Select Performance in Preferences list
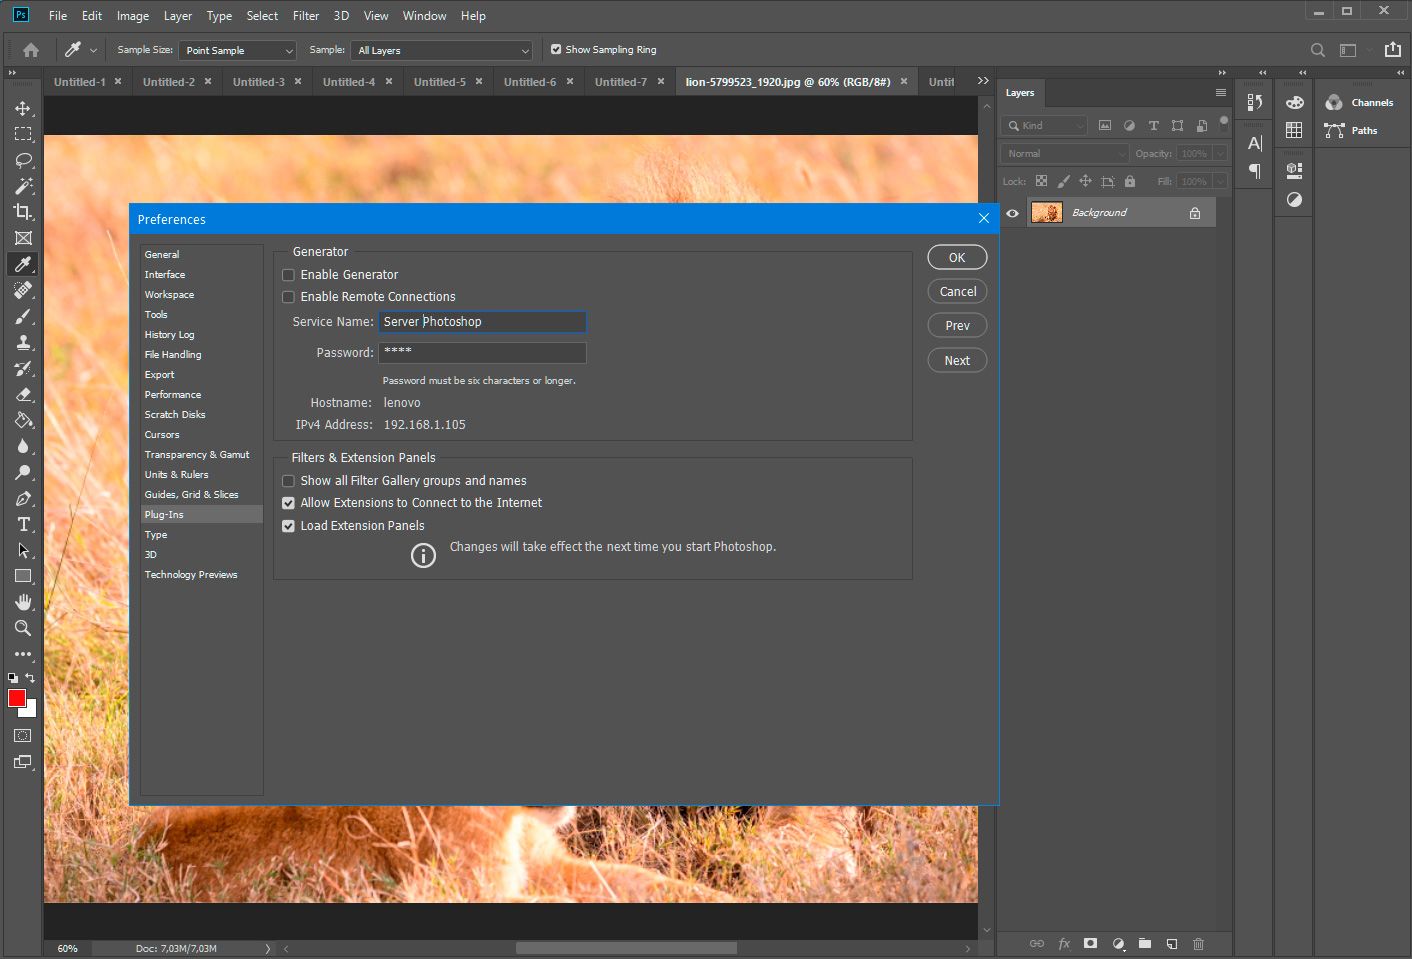The image size is (1412, 959). click(173, 395)
